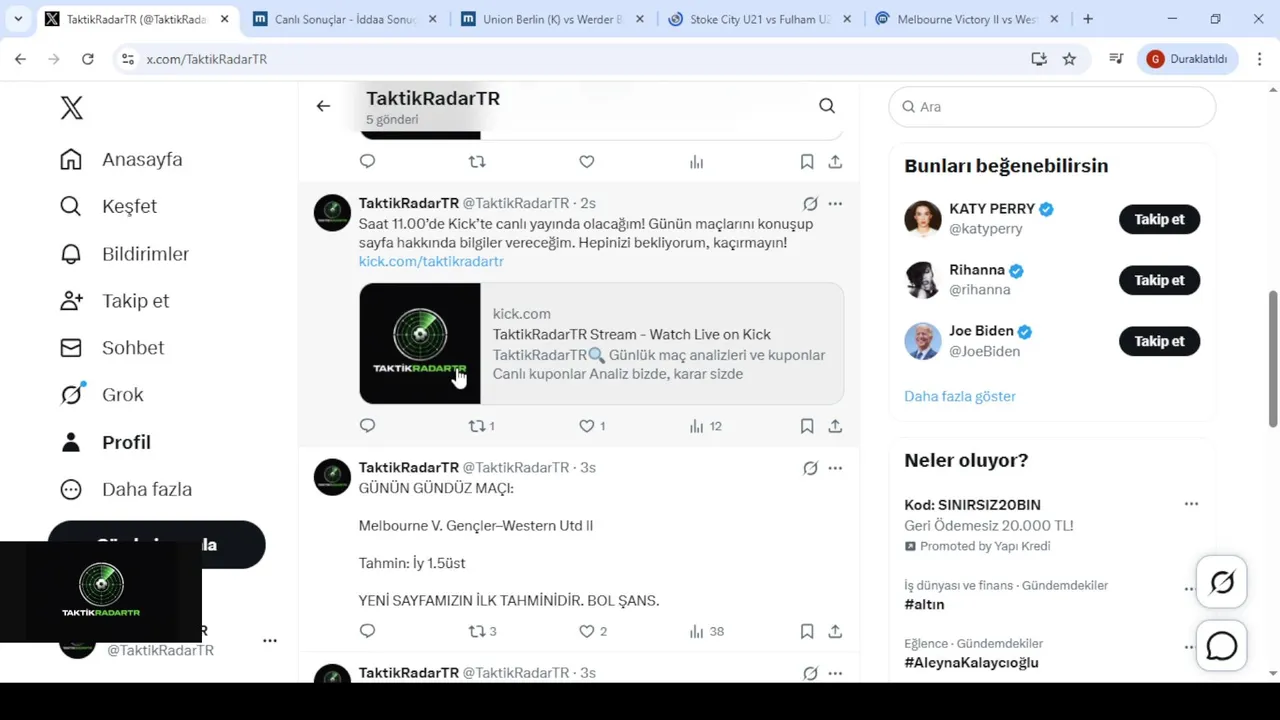The height and width of the screenshot is (720, 1280).
Task: Follow Rihanna with Takip et
Action: click(1159, 280)
